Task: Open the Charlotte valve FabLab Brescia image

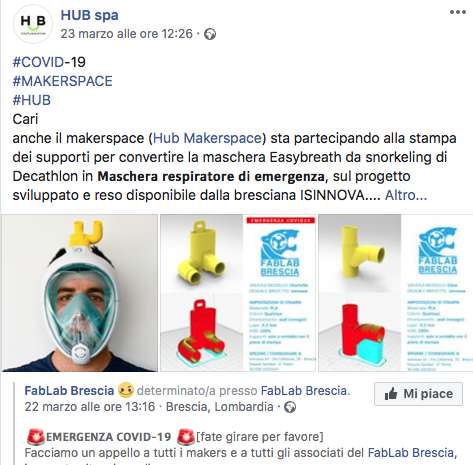Action: 238,293
